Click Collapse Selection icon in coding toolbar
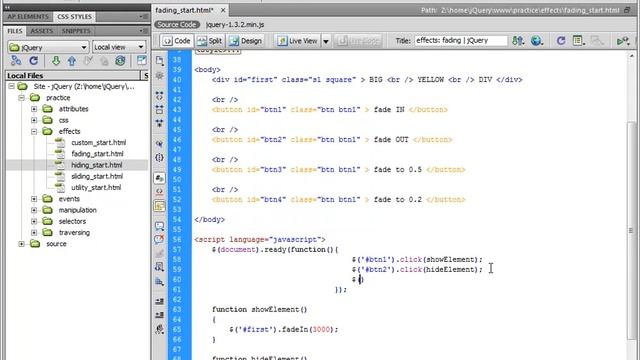640x360 pixels. click(x=160, y=109)
